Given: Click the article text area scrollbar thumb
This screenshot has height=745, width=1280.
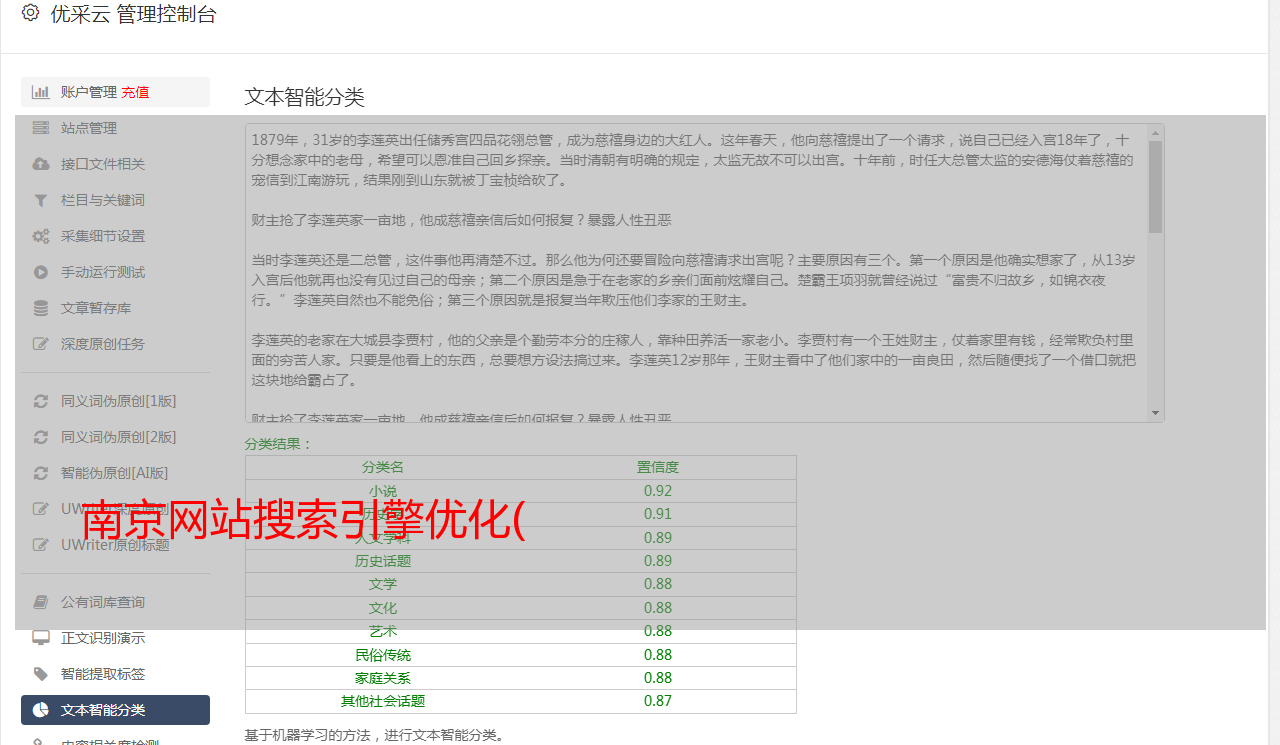Looking at the screenshot, I should point(1156,187).
